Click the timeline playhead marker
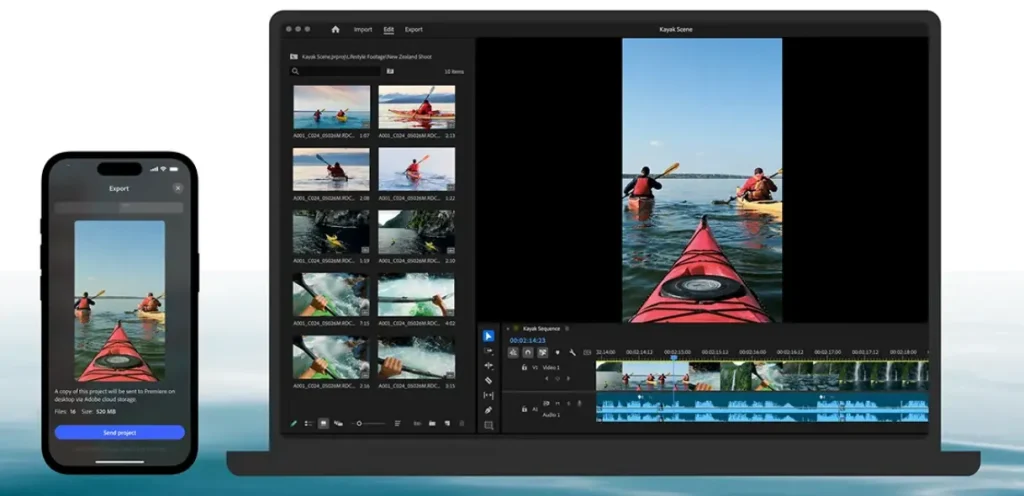This screenshot has height=496, width=1024. (674, 358)
